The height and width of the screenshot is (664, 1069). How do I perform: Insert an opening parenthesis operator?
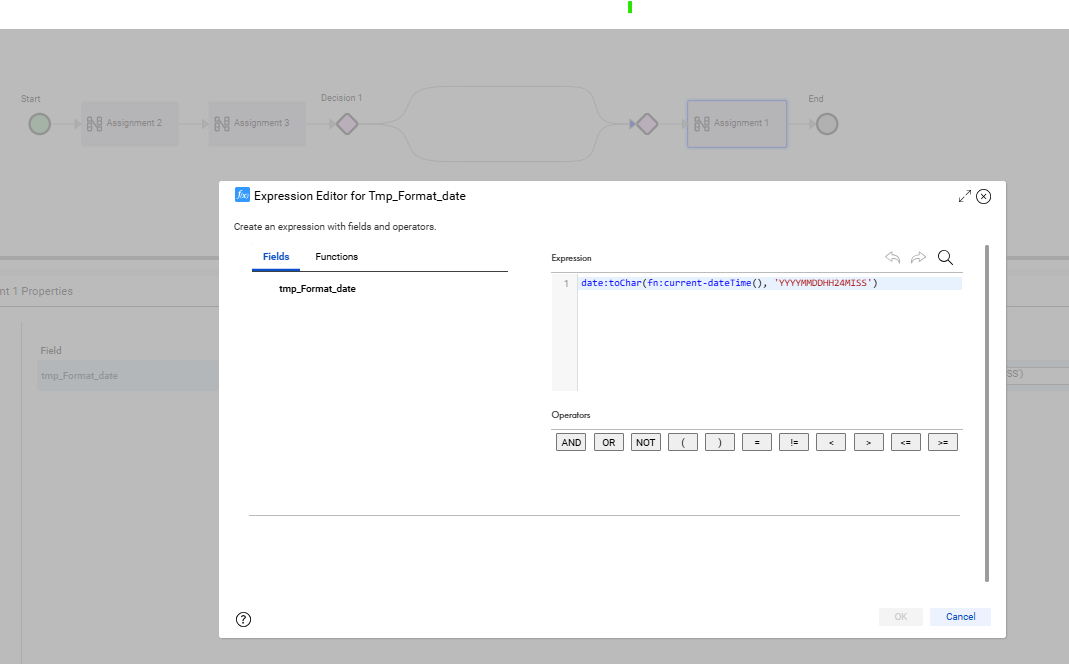683,442
